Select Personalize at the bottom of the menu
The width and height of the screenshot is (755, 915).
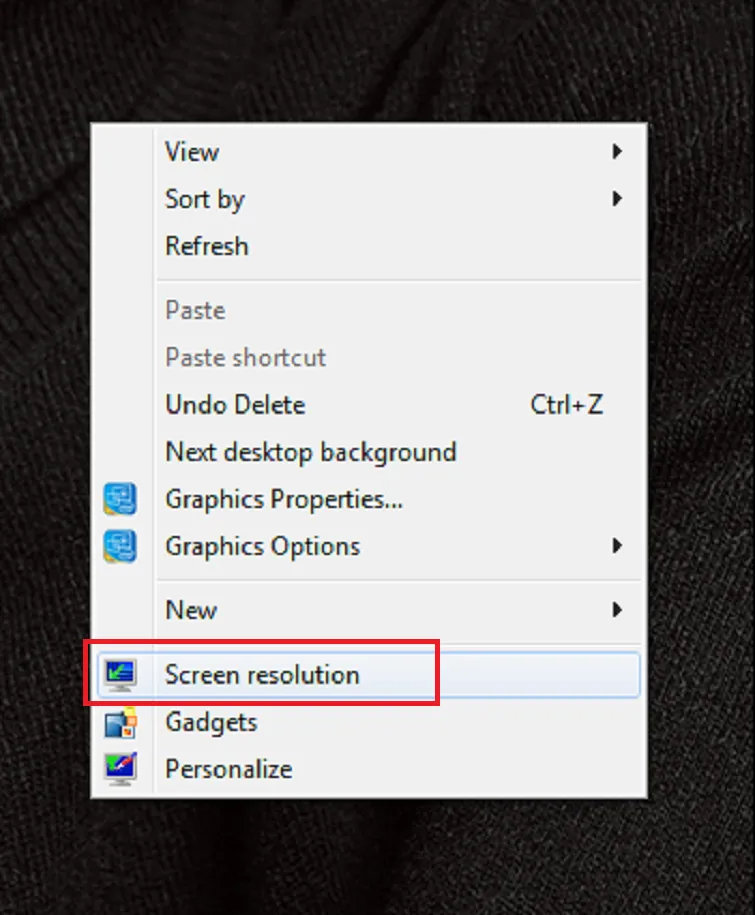[228, 768]
